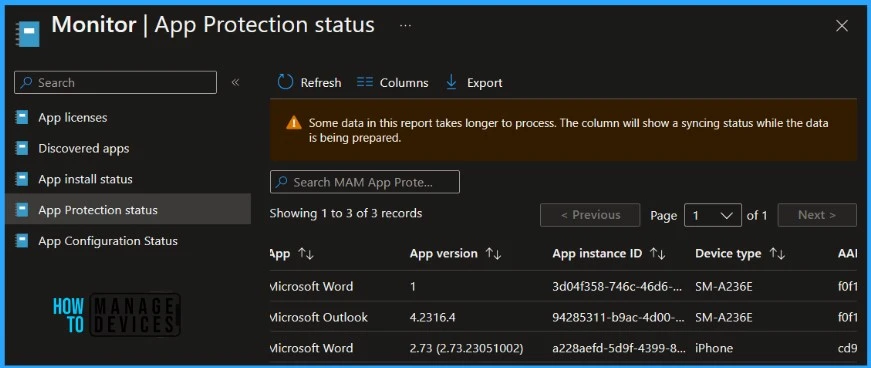Image resolution: width=871 pixels, height=368 pixels.
Task: Open the Page number dropdown
Action: tap(713, 215)
